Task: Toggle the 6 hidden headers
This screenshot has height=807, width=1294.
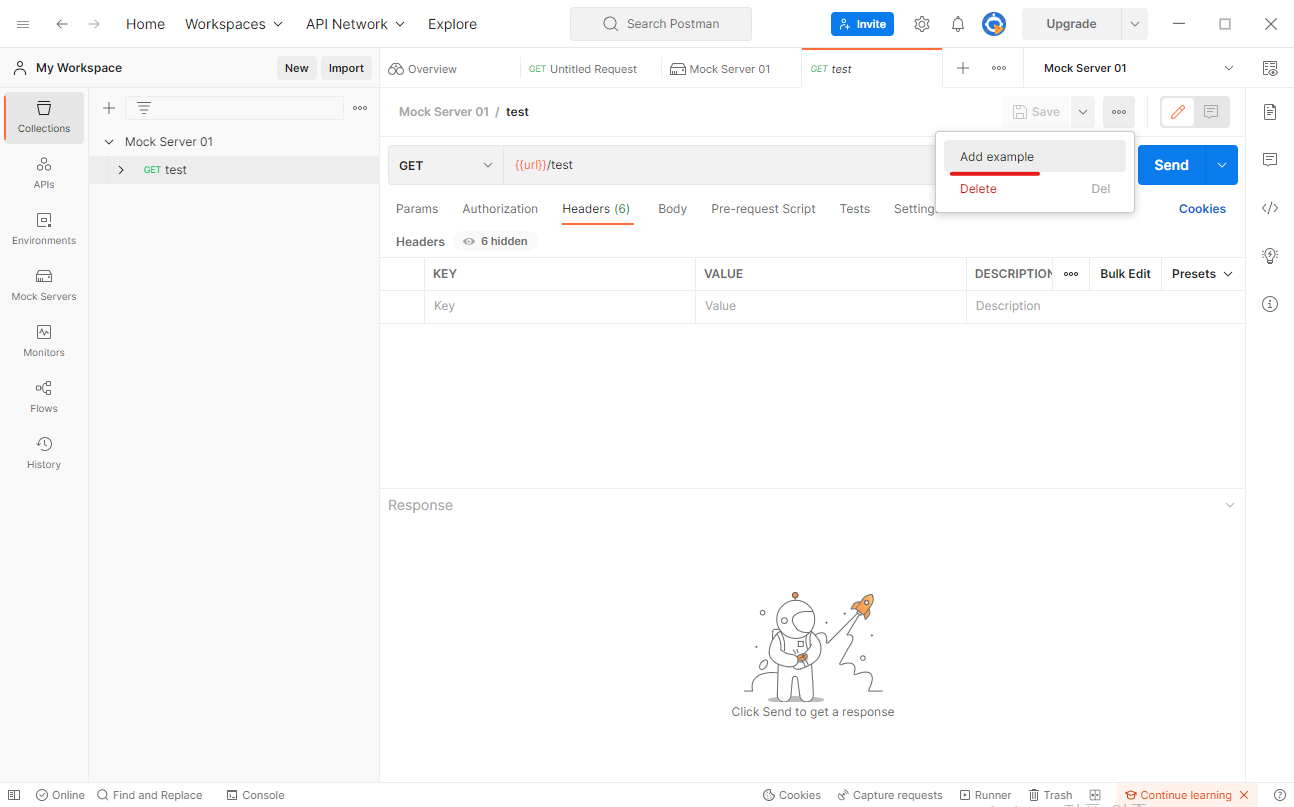Action: point(495,241)
